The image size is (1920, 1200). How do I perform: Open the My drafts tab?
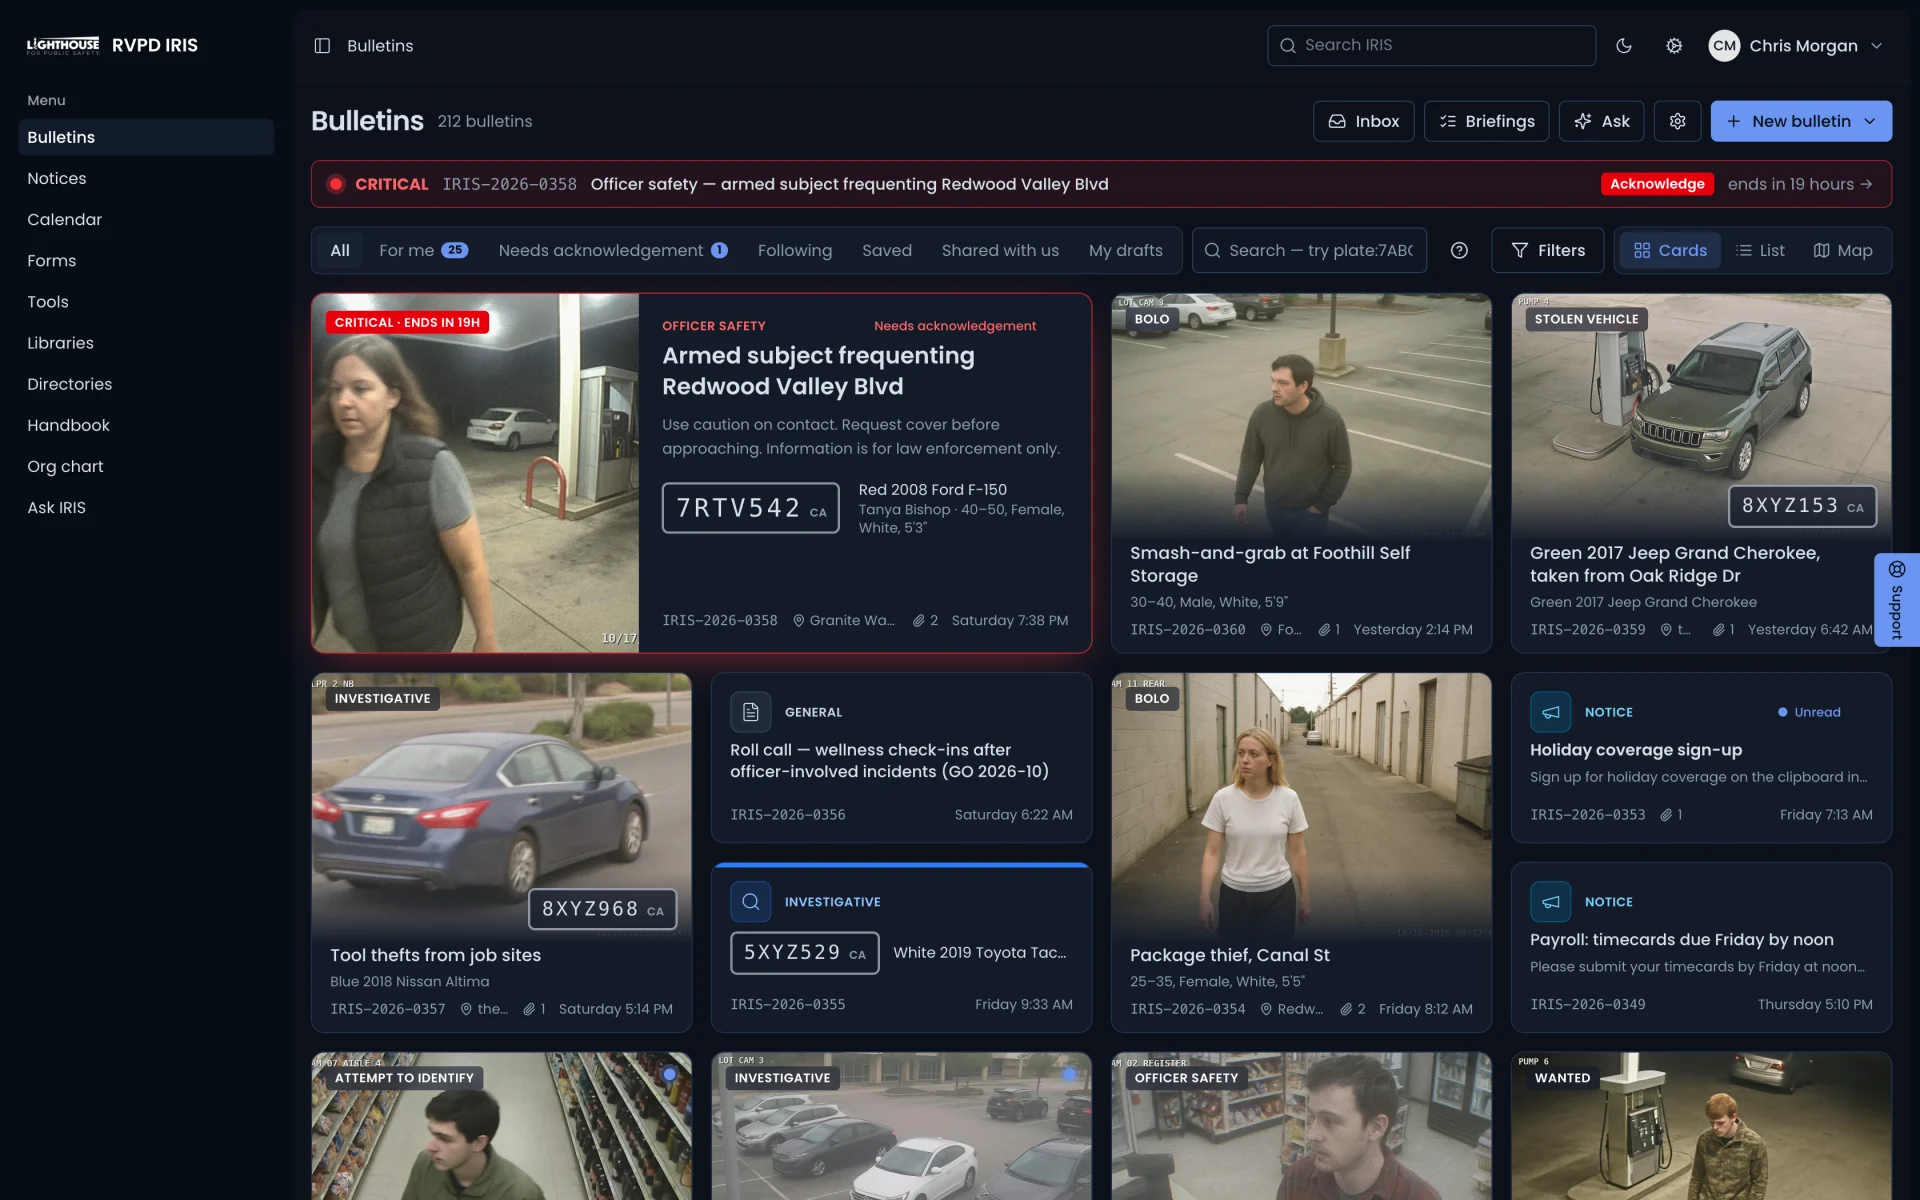click(1126, 251)
